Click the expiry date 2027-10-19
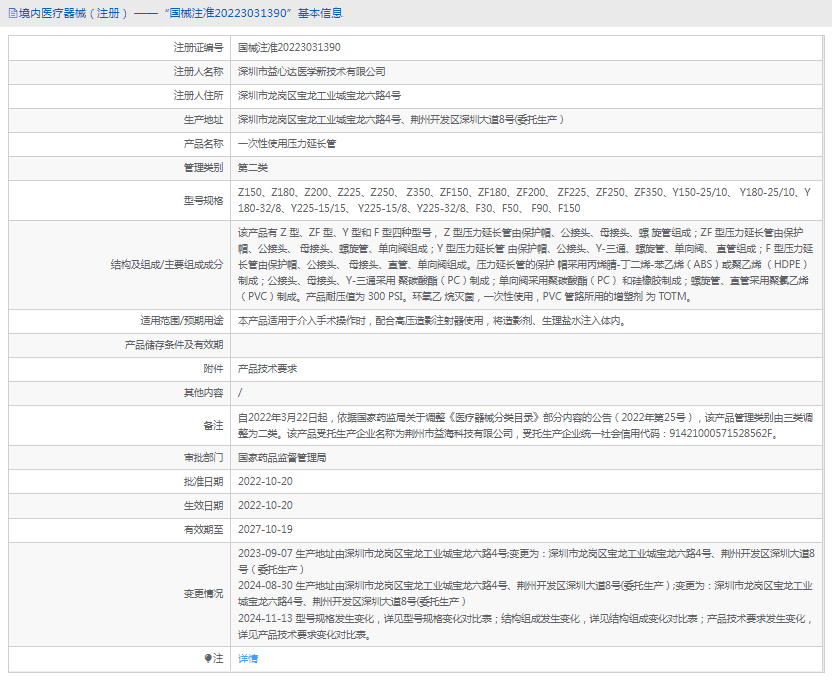 pos(265,529)
